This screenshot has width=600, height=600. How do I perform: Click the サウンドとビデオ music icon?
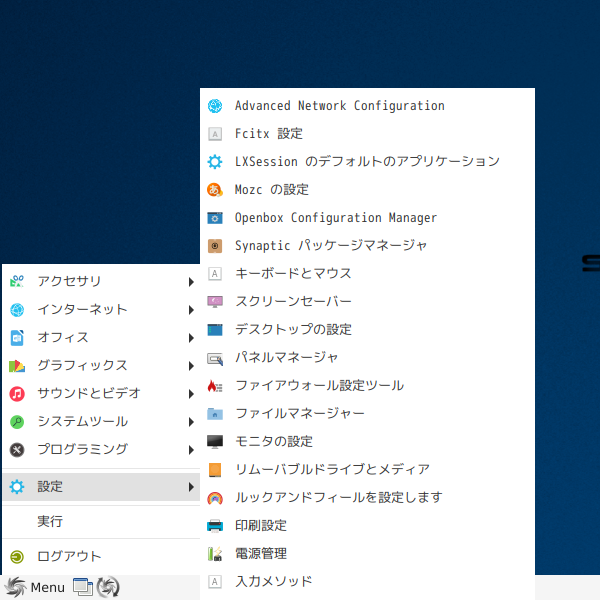click(x=17, y=394)
